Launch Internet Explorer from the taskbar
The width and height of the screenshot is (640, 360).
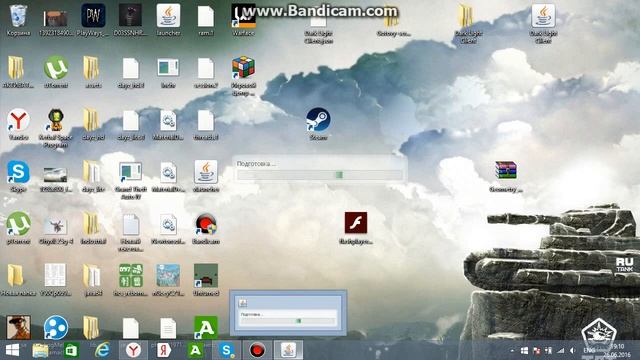[x=102, y=350]
